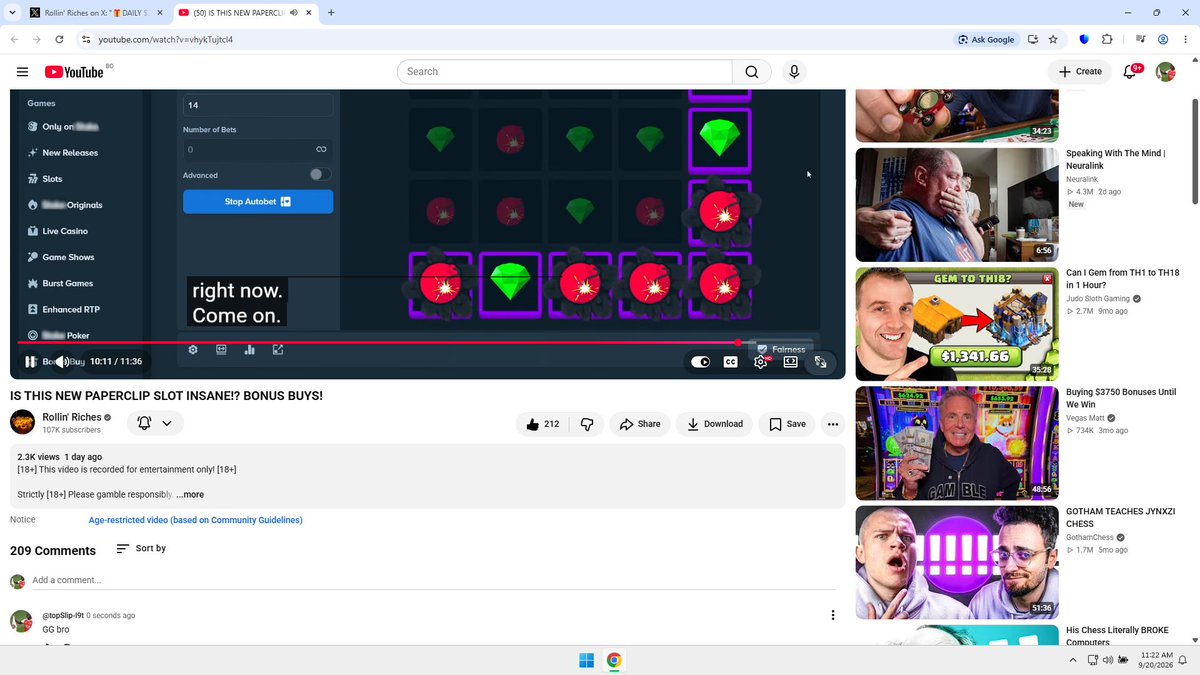Open the comments Sort by menu
Image resolution: width=1200 pixels, height=675 pixels.
141,549
